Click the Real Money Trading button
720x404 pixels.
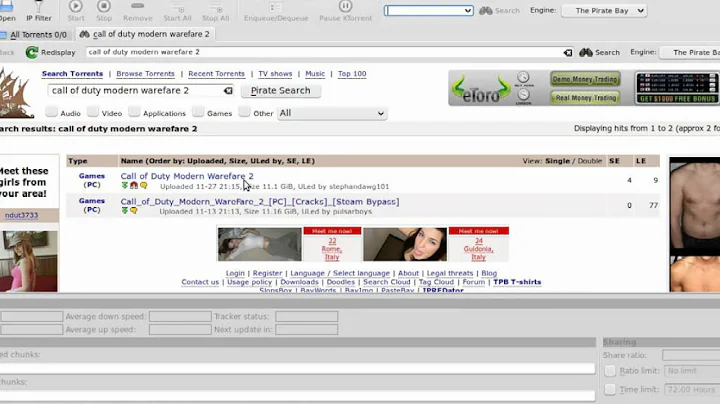(x=585, y=98)
